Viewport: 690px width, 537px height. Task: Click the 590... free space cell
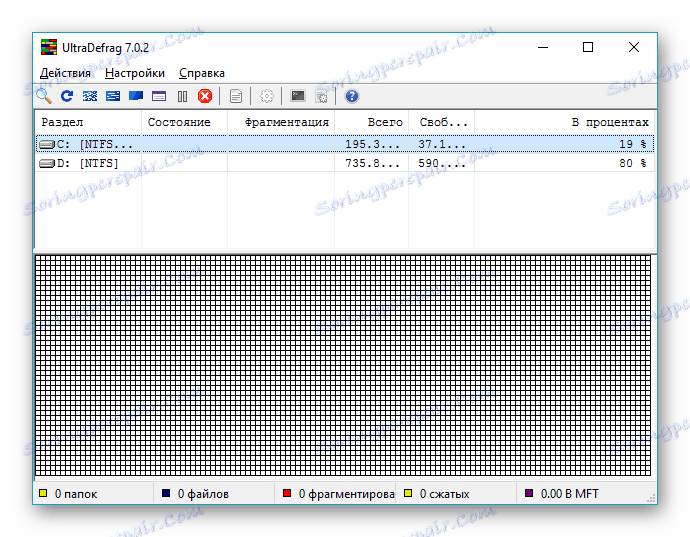click(x=442, y=163)
